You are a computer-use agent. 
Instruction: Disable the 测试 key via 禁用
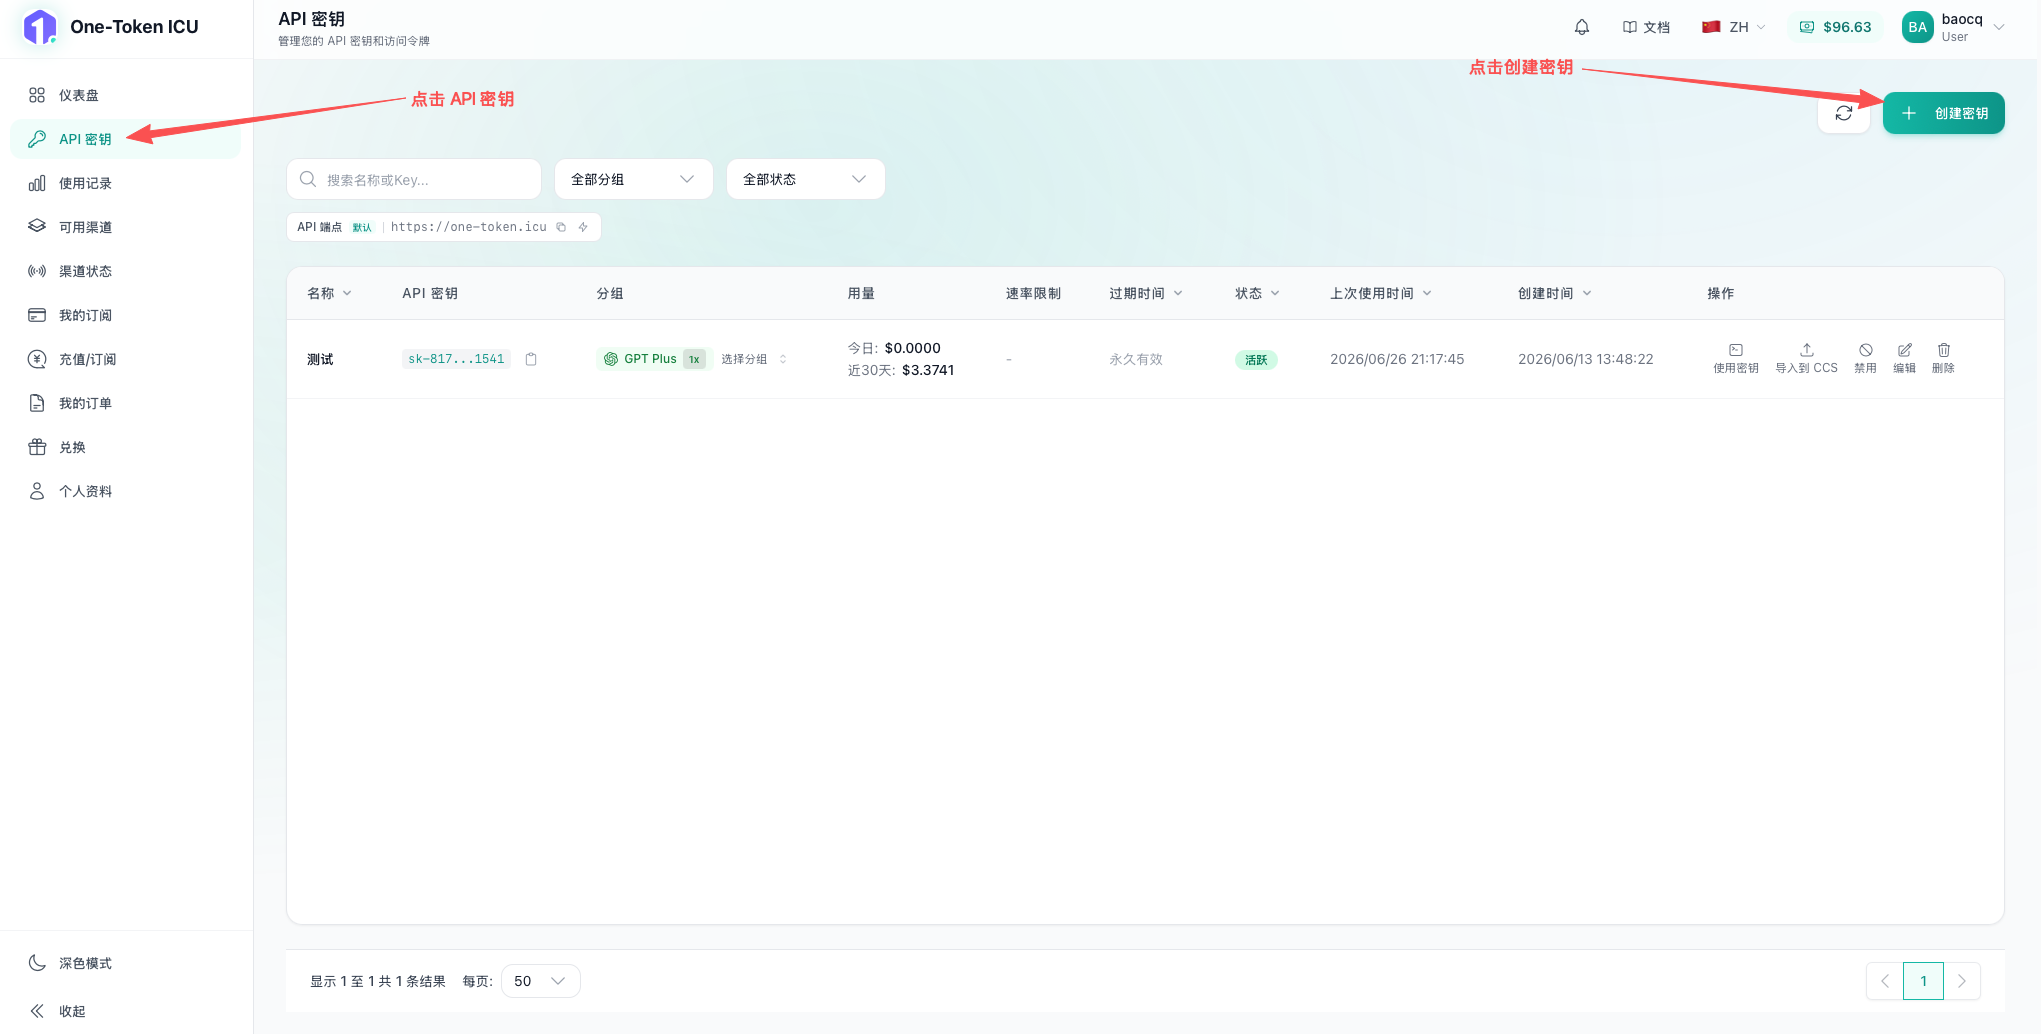pyautogui.click(x=1865, y=359)
